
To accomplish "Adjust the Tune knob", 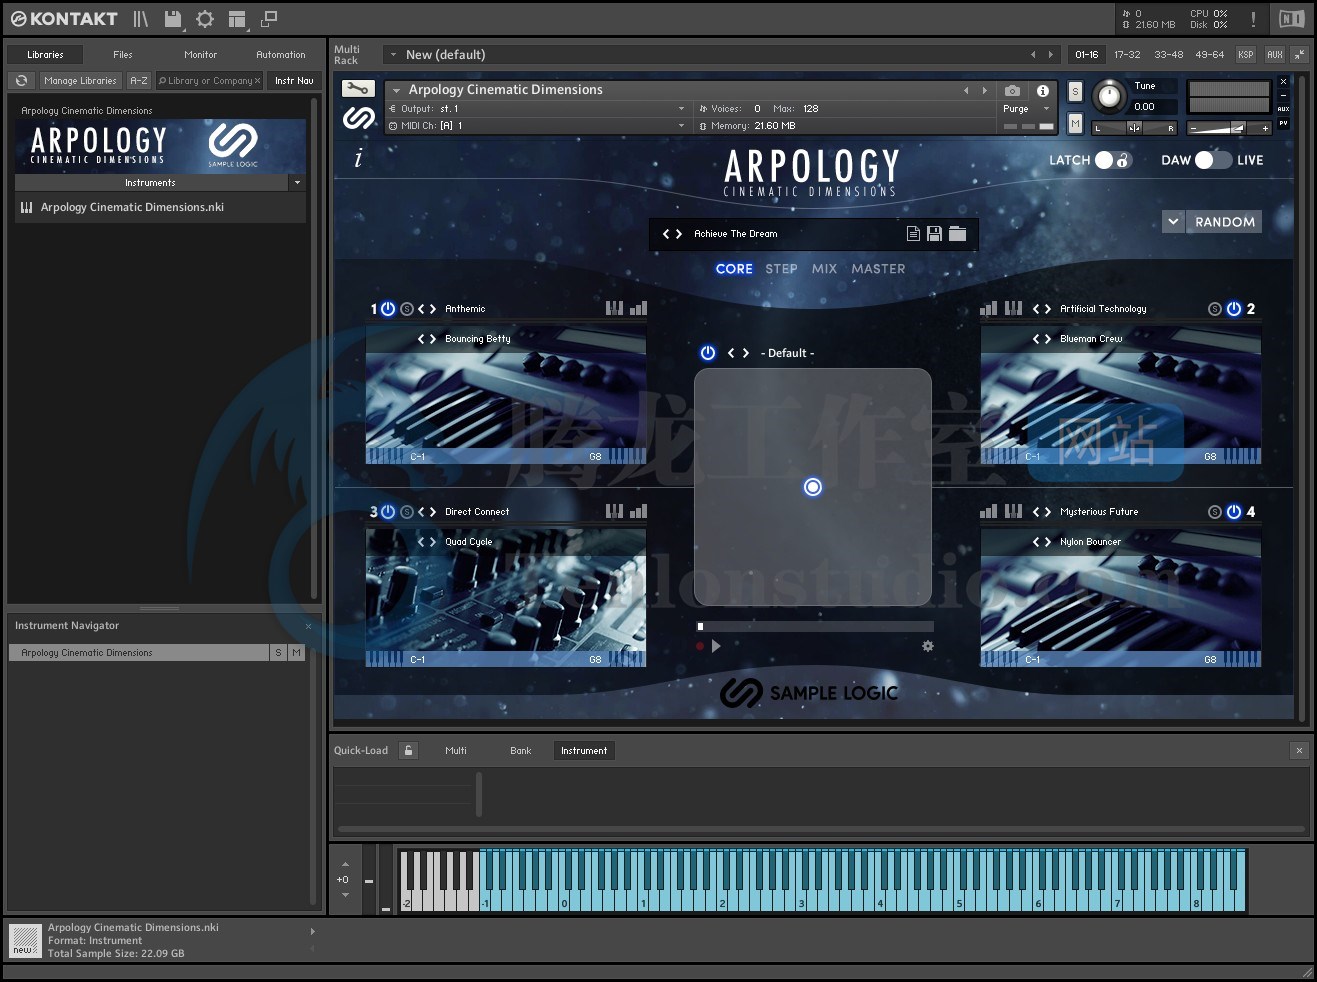I will (1109, 96).
